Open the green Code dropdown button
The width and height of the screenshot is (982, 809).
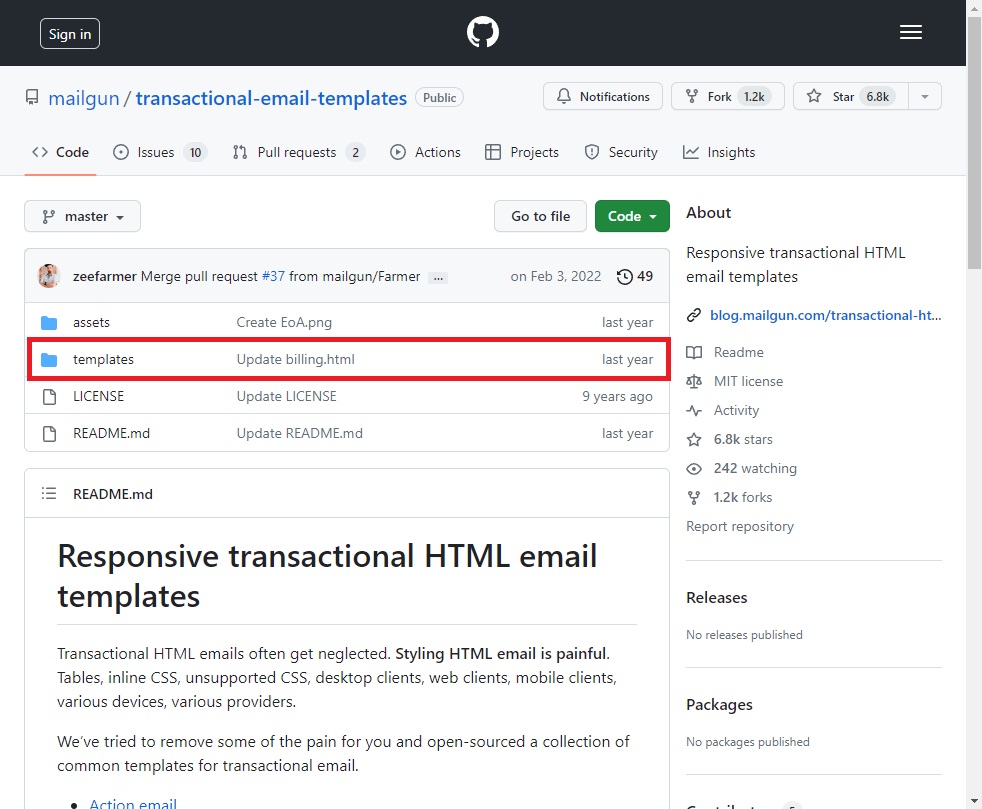632,216
